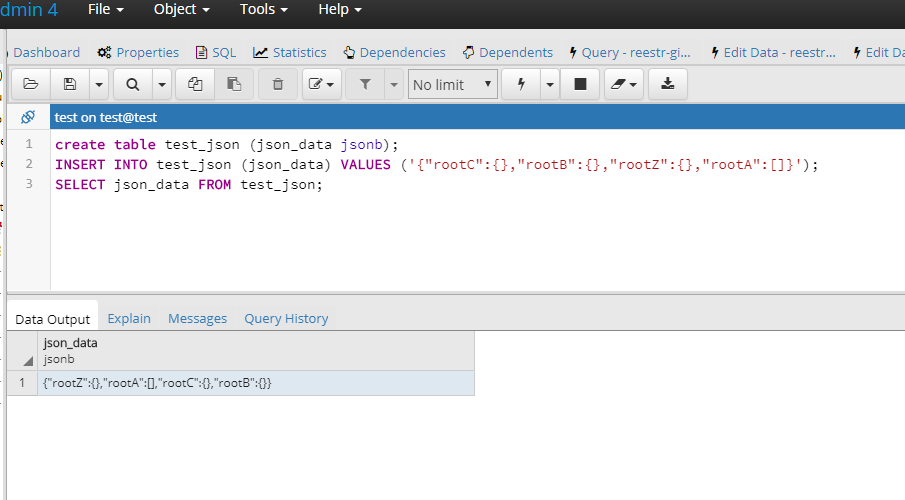Select the json_data result cell in row 1
This screenshot has height=500, width=905.
coord(256,383)
